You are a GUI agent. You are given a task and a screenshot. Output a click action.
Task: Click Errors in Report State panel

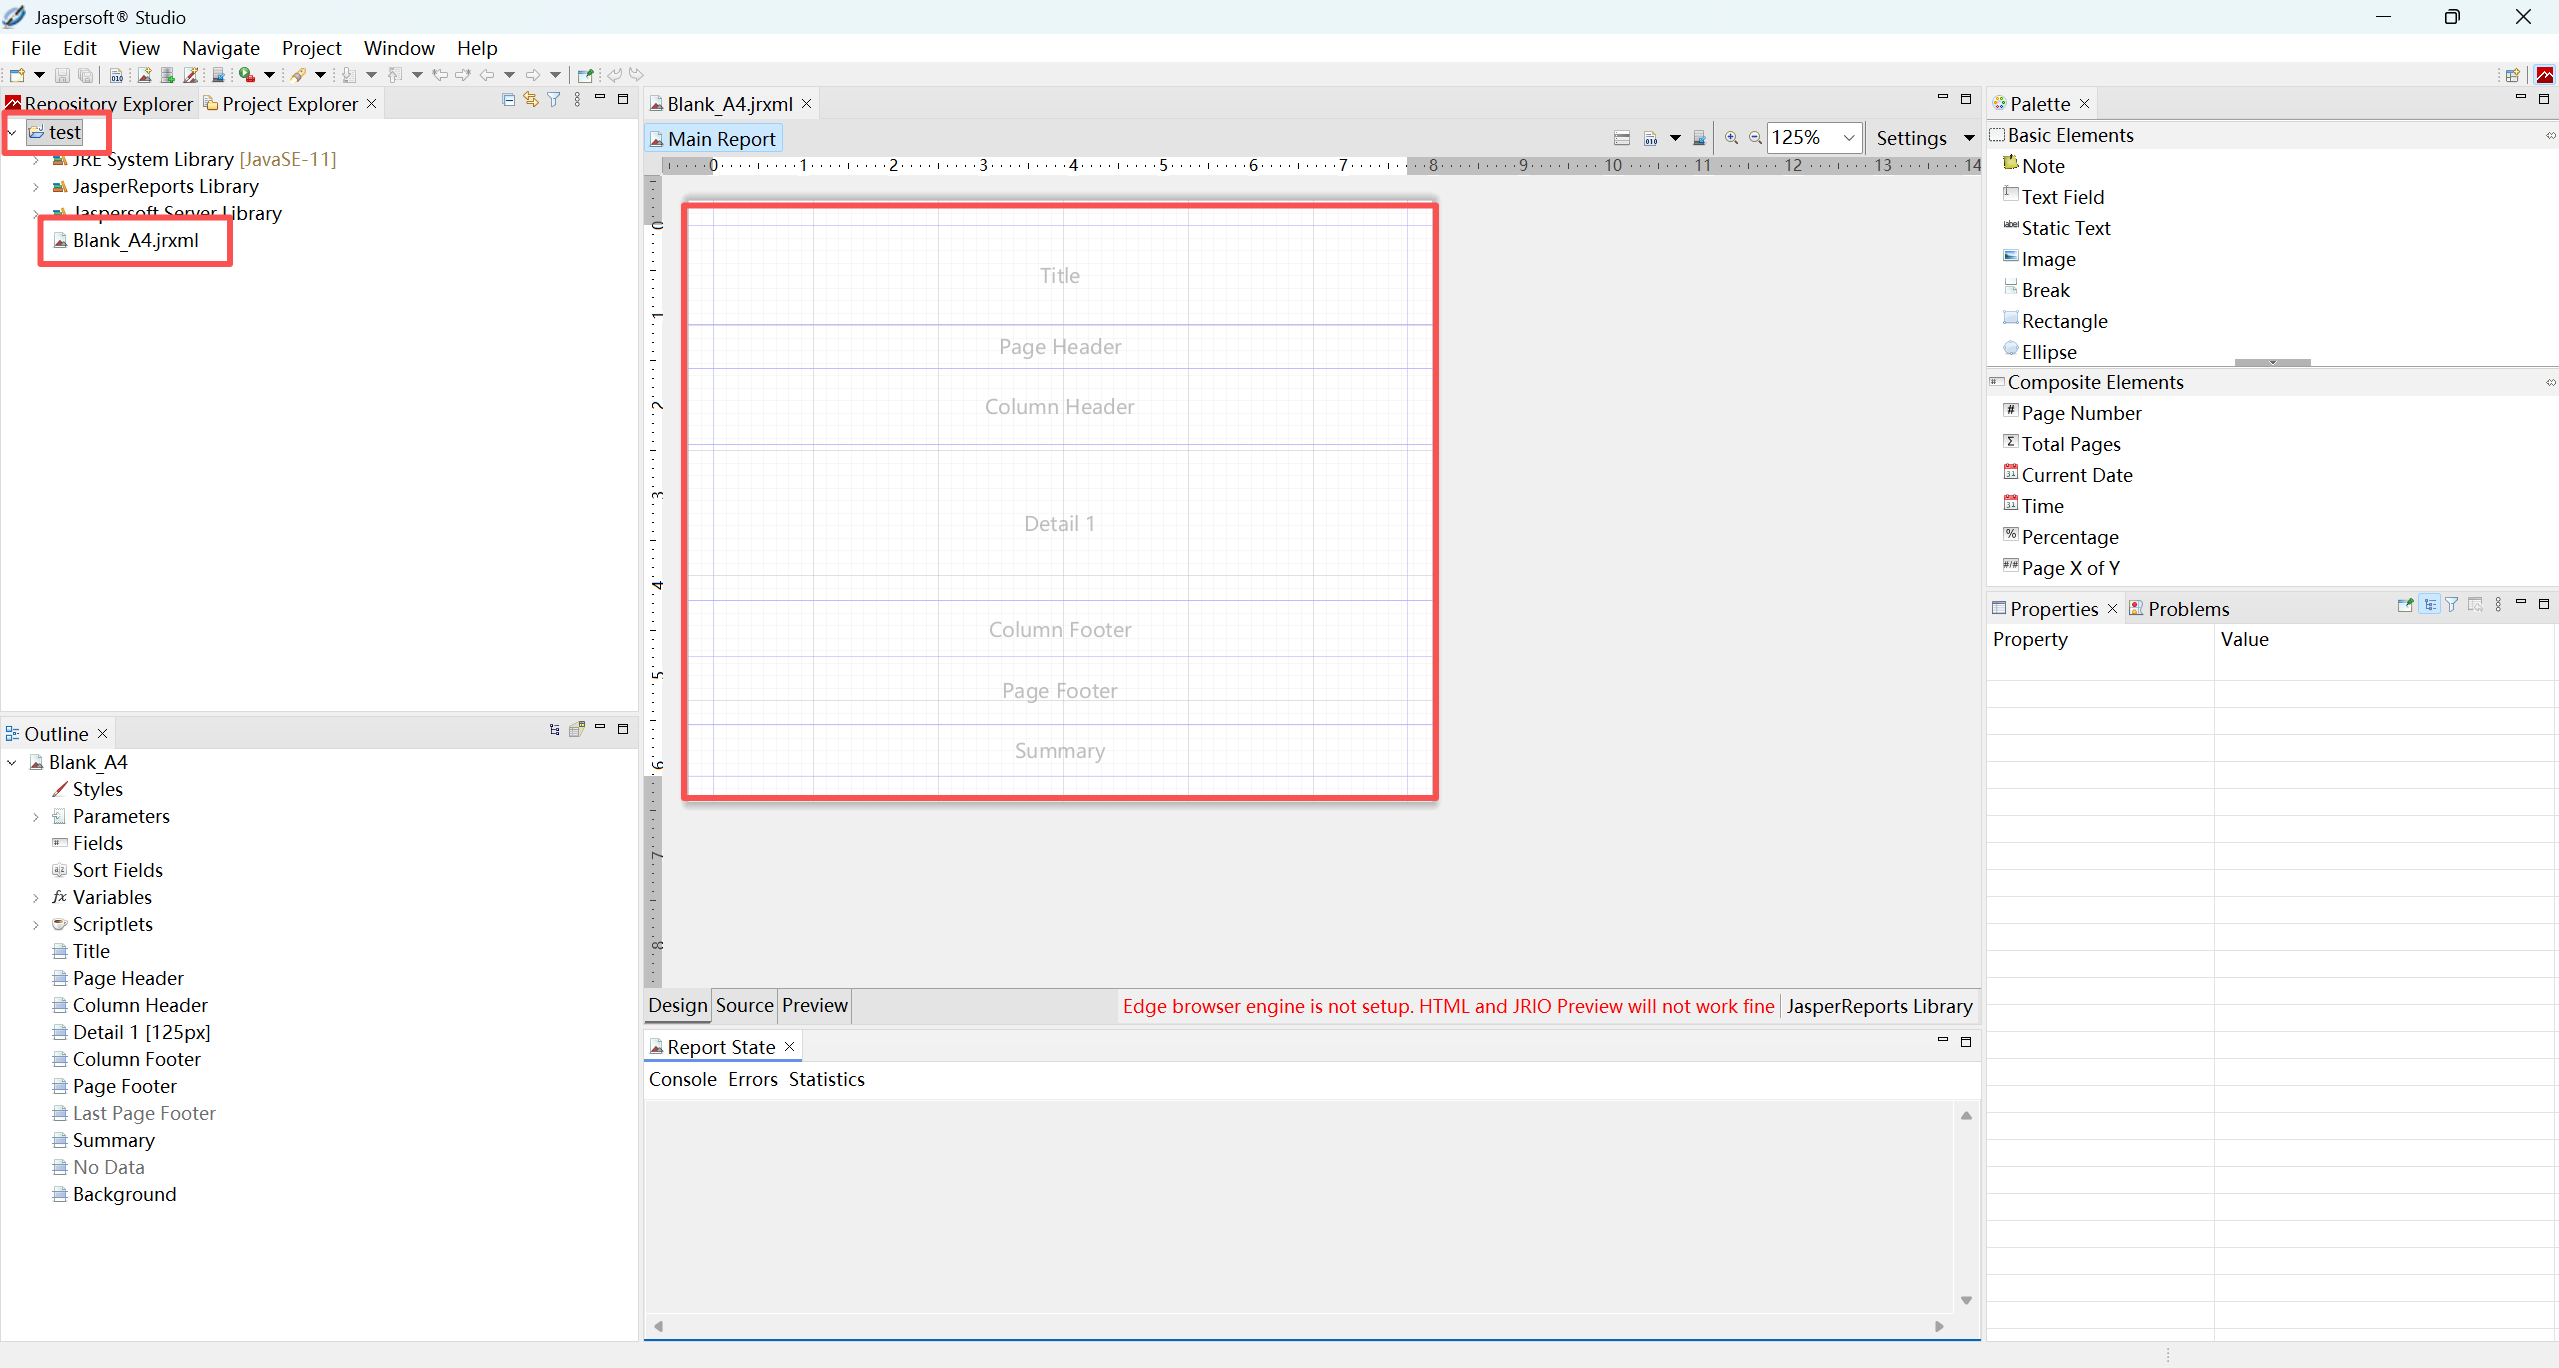752,1079
